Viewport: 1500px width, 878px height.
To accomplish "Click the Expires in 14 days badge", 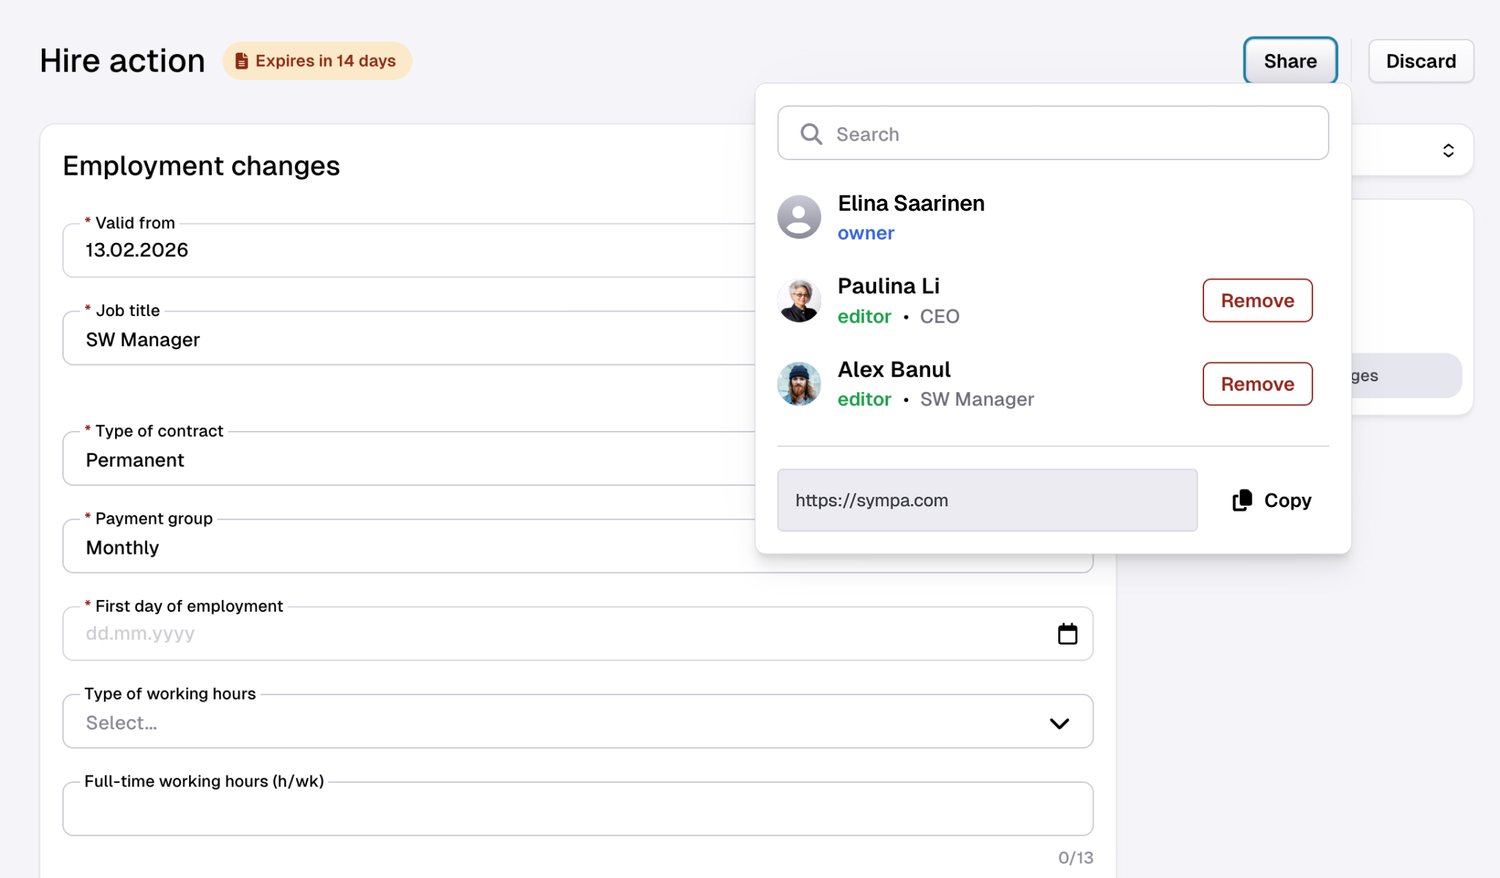I will pos(317,60).
